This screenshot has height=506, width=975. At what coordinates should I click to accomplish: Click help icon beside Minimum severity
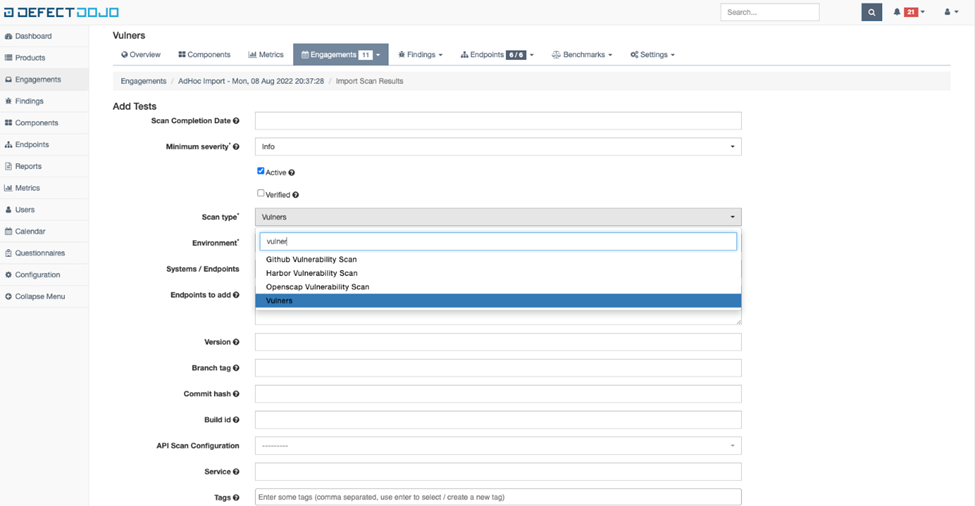(x=236, y=147)
